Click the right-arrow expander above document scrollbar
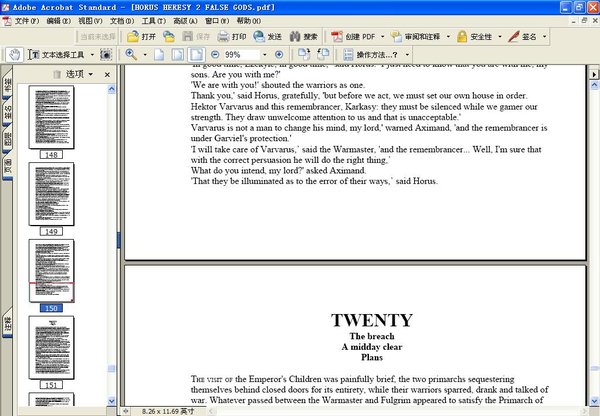Screen dimensions: 600x416 tap(594, 74)
